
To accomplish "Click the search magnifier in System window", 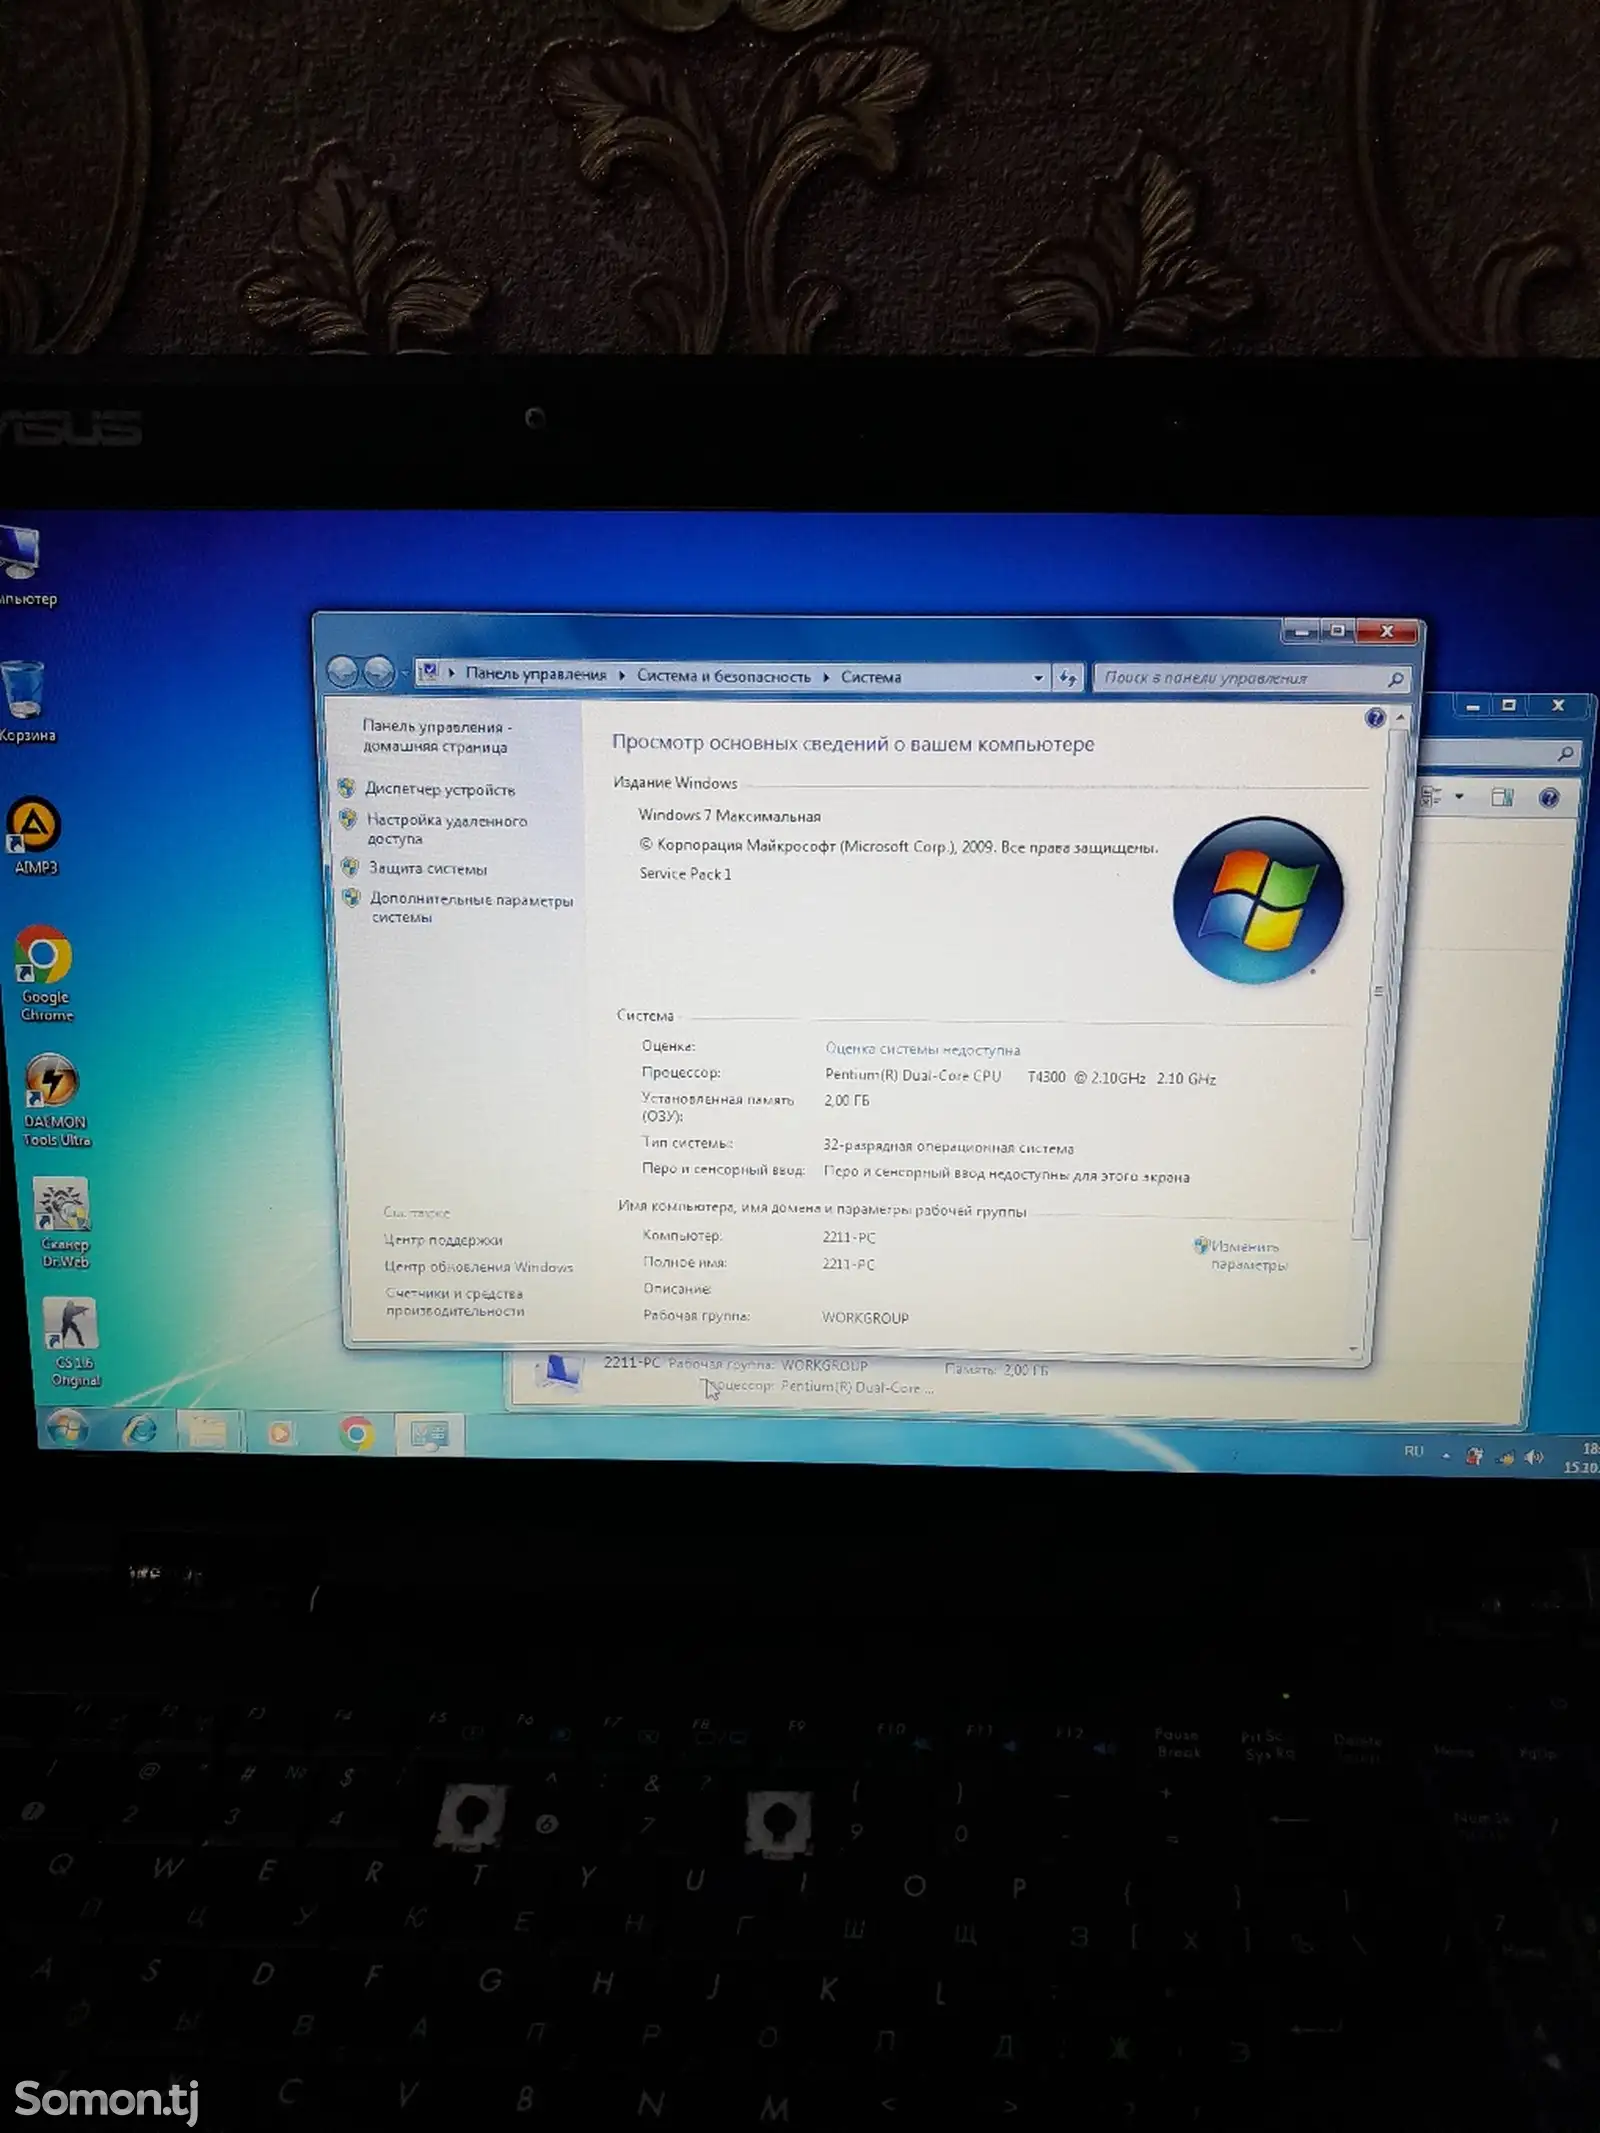I will point(1396,680).
